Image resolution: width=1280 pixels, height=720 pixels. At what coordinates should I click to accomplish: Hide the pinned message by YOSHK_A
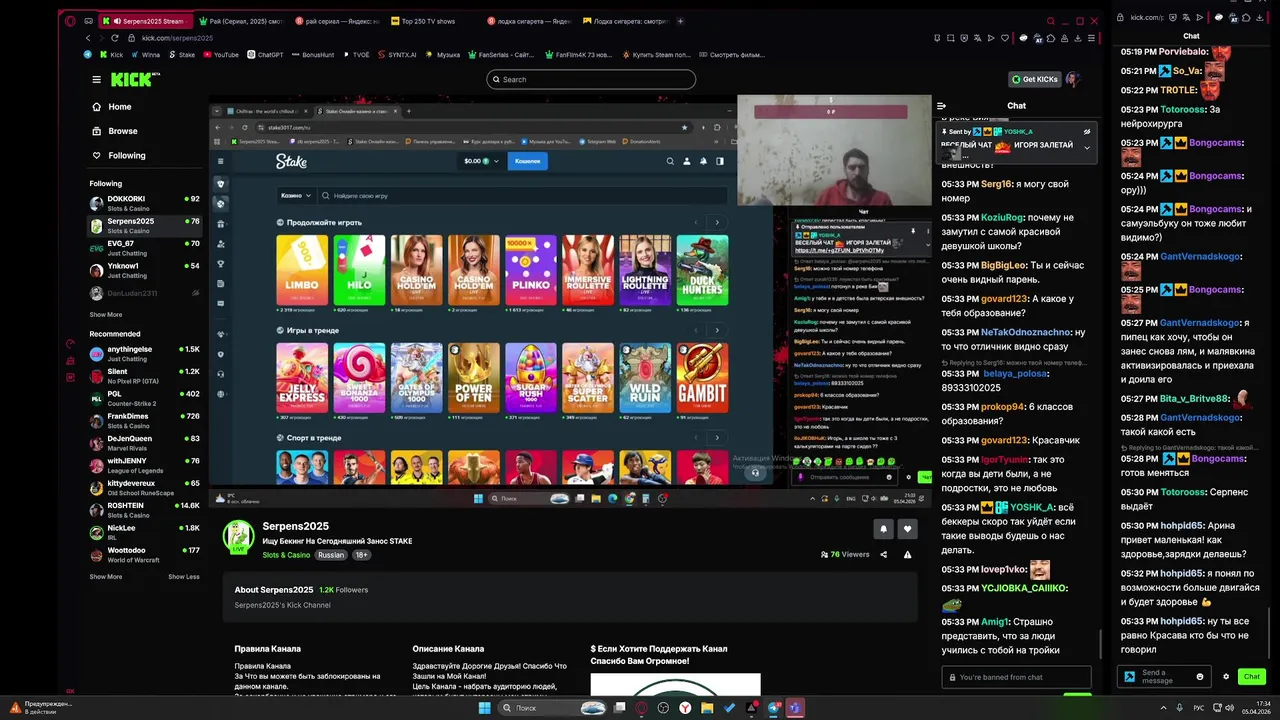click(x=1087, y=132)
